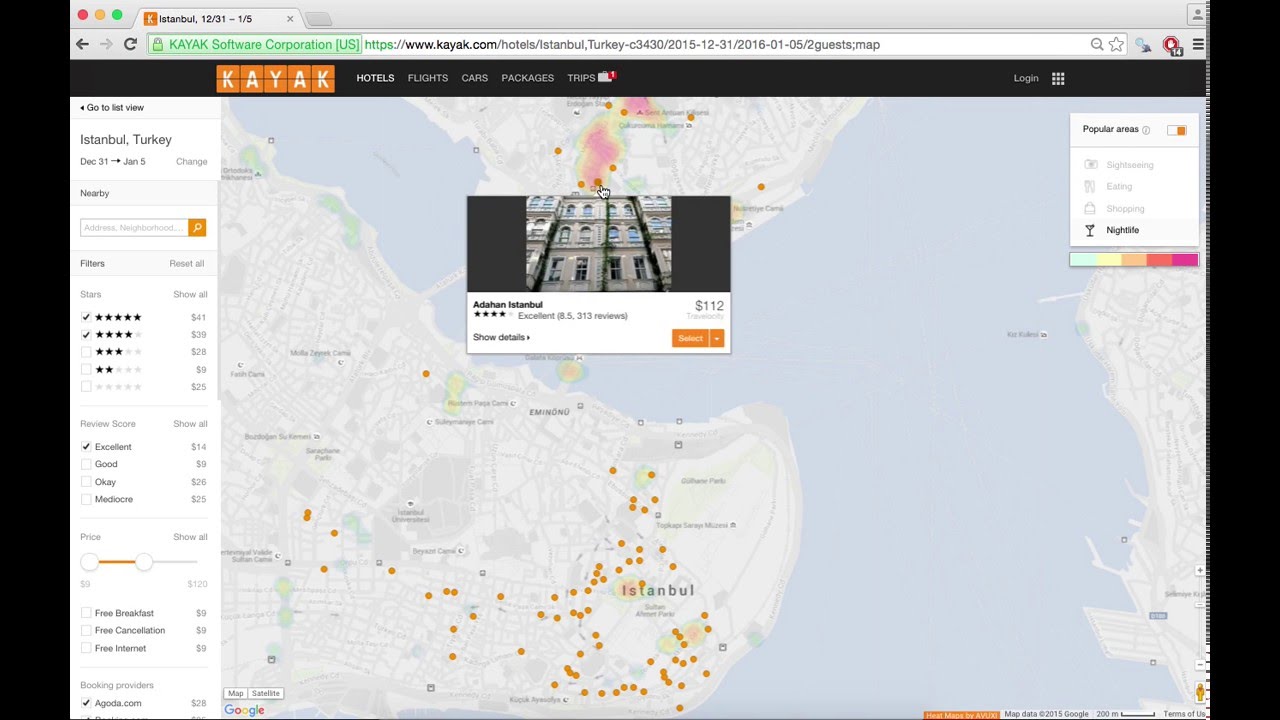Click the Chrome user profile button

pyautogui.click(x=1196, y=14)
